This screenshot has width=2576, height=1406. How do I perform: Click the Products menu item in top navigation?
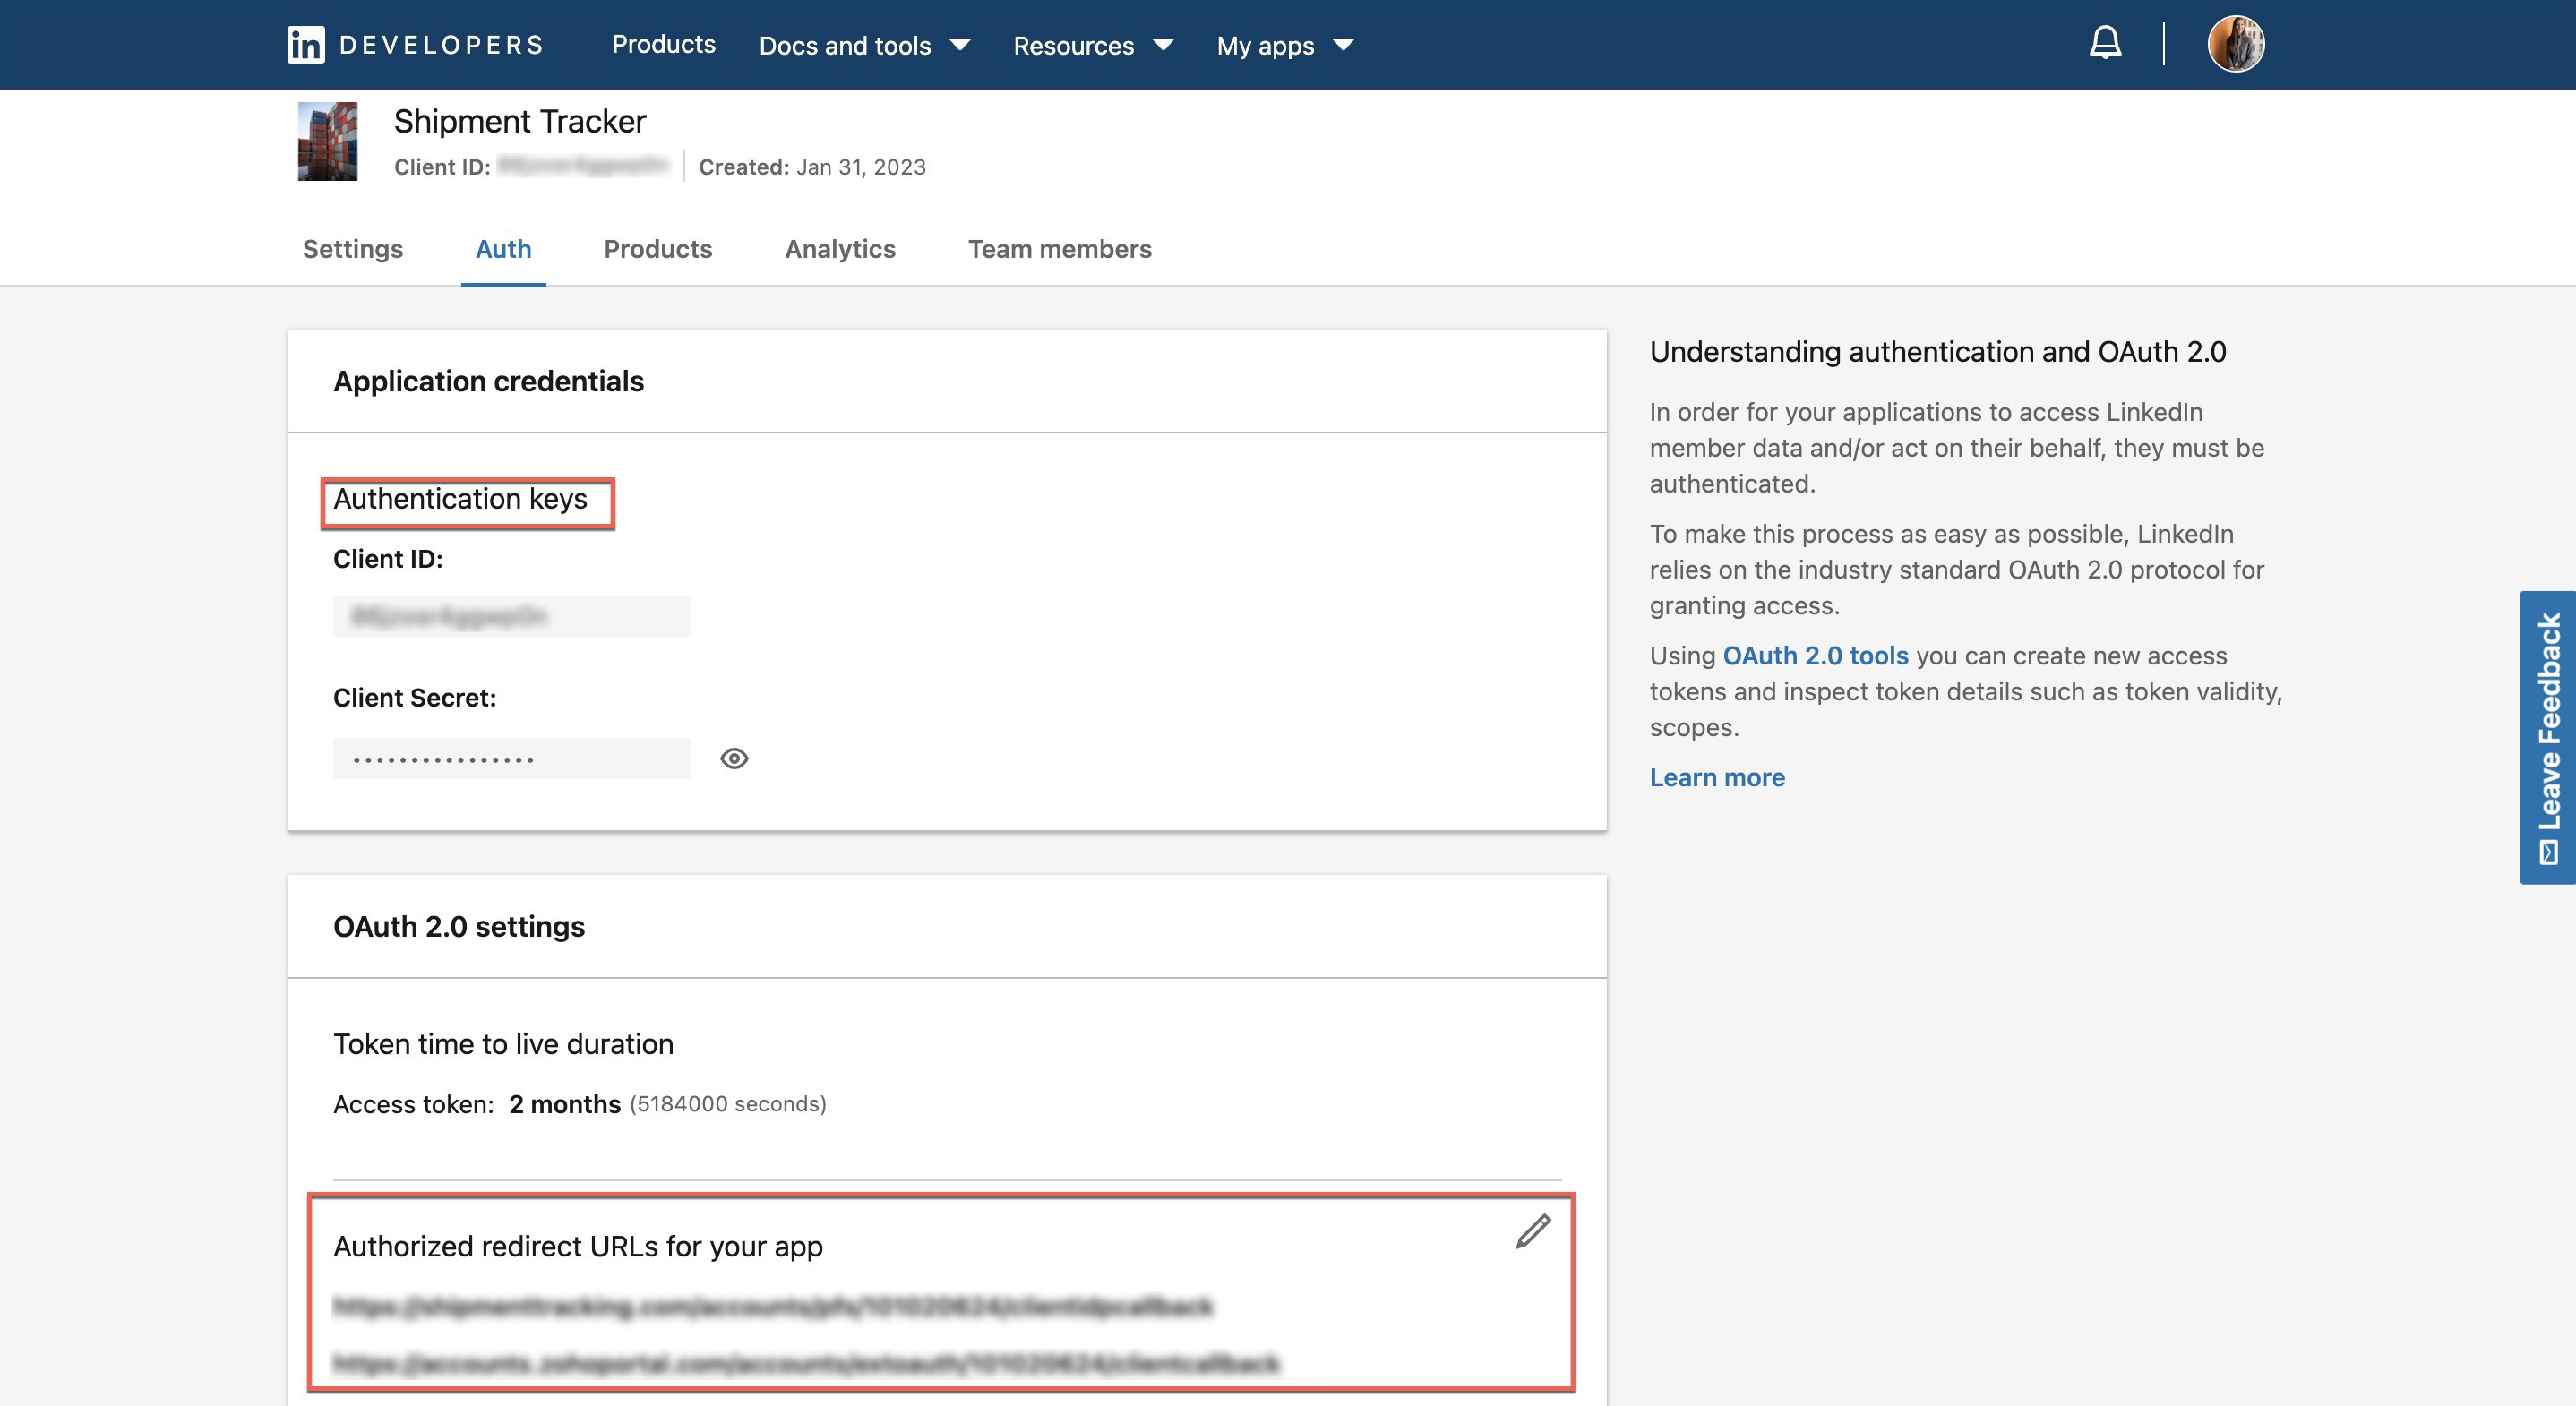[x=665, y=43]
